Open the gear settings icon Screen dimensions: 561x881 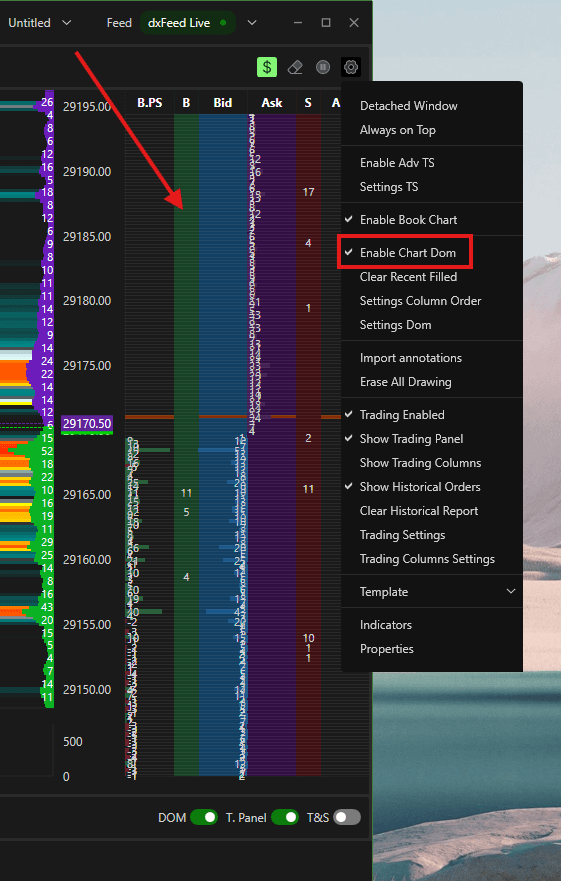[x=351, y=67]
